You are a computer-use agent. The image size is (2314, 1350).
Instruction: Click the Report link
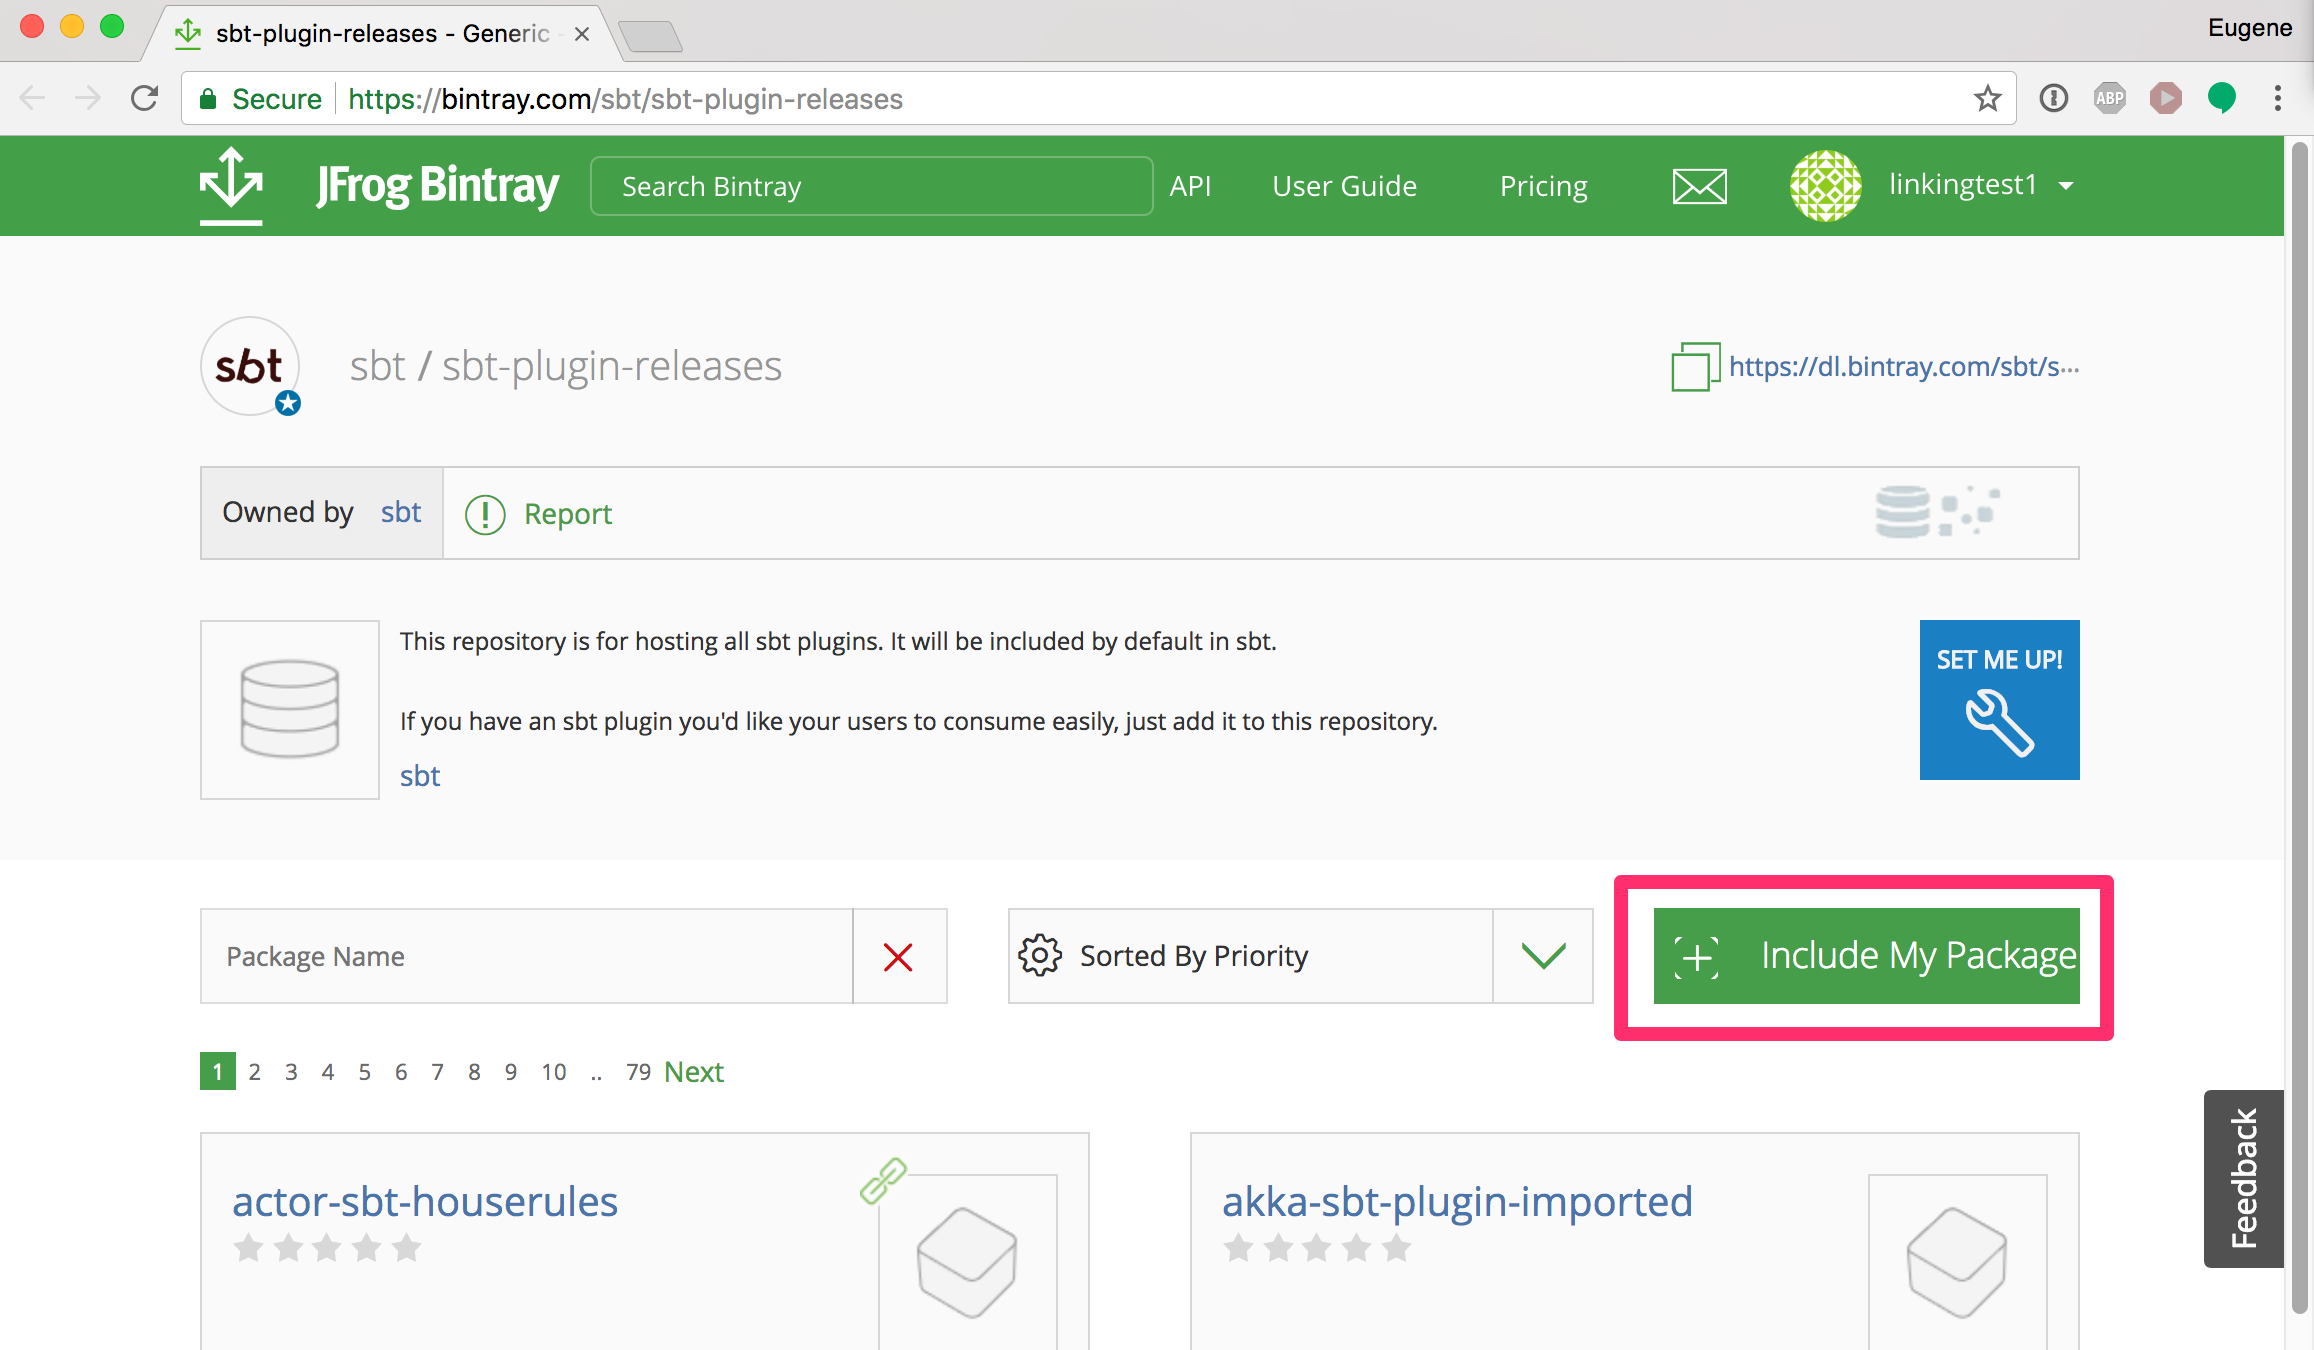point(567,514)
